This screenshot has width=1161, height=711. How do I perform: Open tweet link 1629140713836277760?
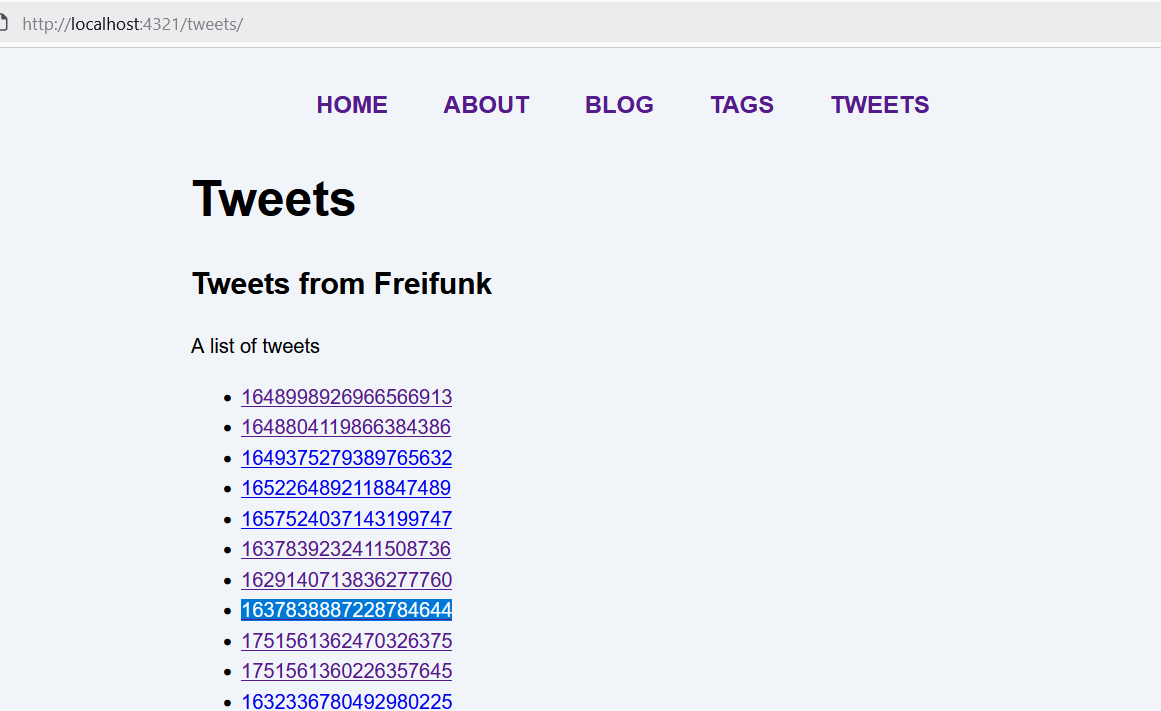click(x=347, y=580)
